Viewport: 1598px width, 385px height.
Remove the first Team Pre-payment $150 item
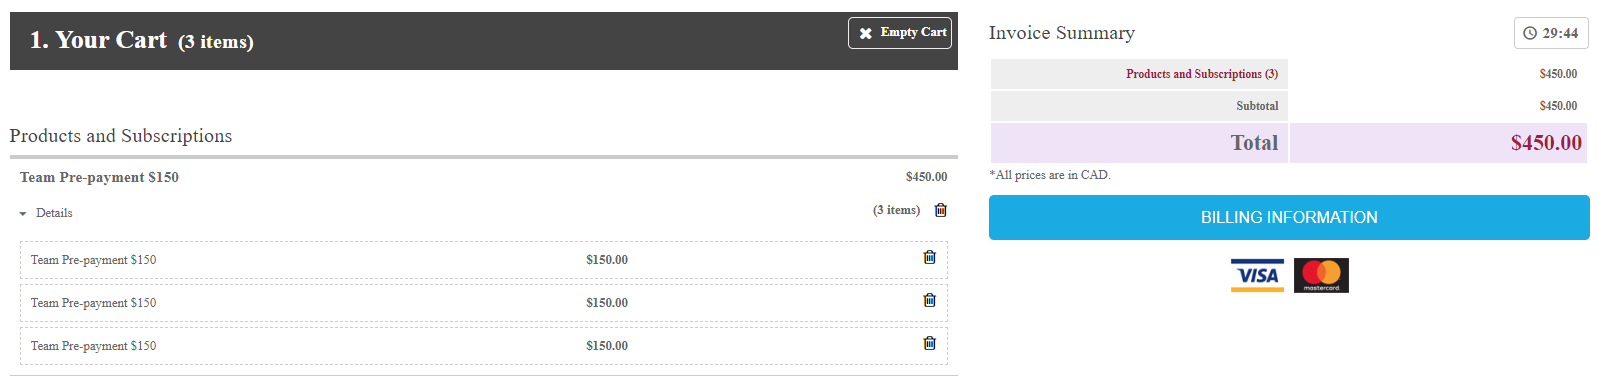click(930, 257)
